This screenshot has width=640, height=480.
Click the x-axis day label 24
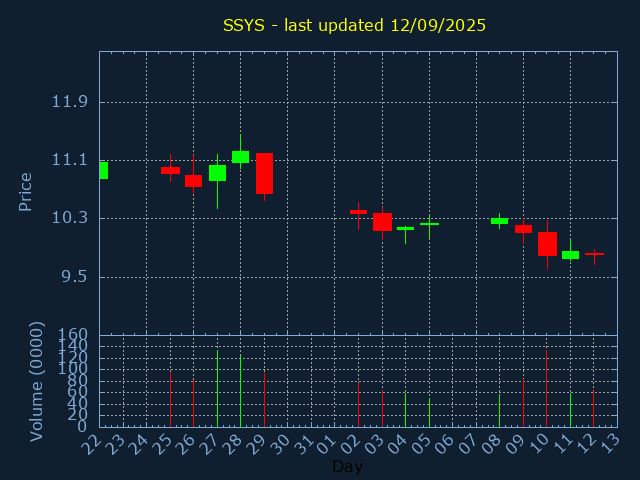tap(139, 445)
